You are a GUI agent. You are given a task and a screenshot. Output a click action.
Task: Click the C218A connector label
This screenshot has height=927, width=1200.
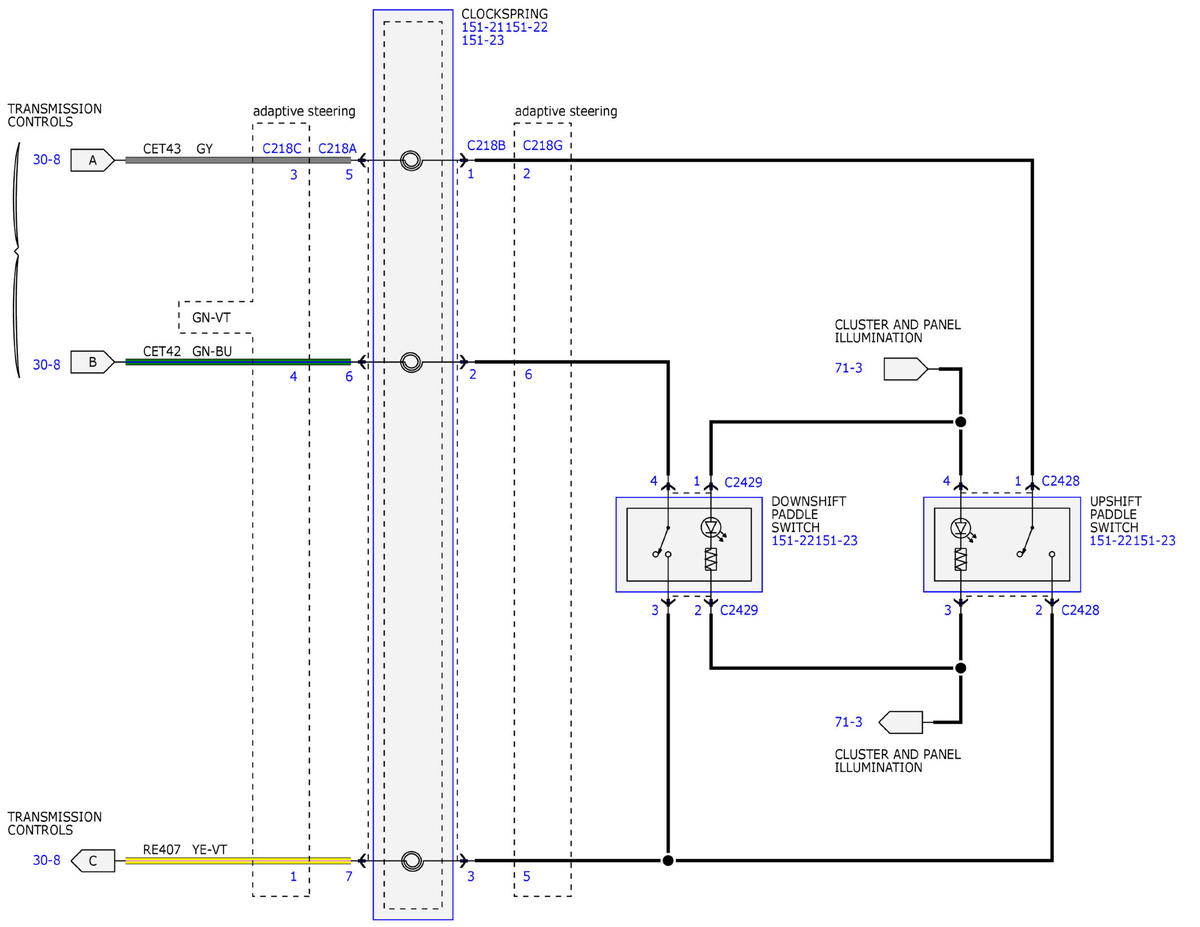tap(337, 149)
